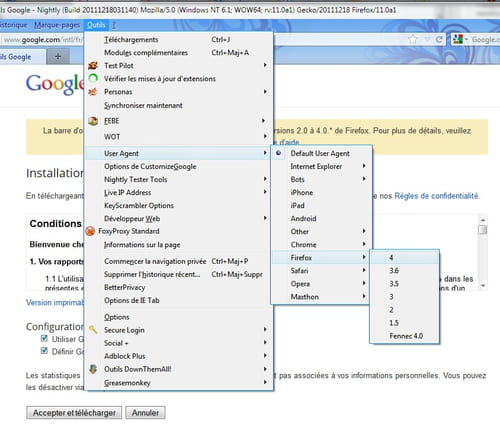
Task: Toggle the 'Utiliser G...' checkbox
Action: (x=44, y=338)
